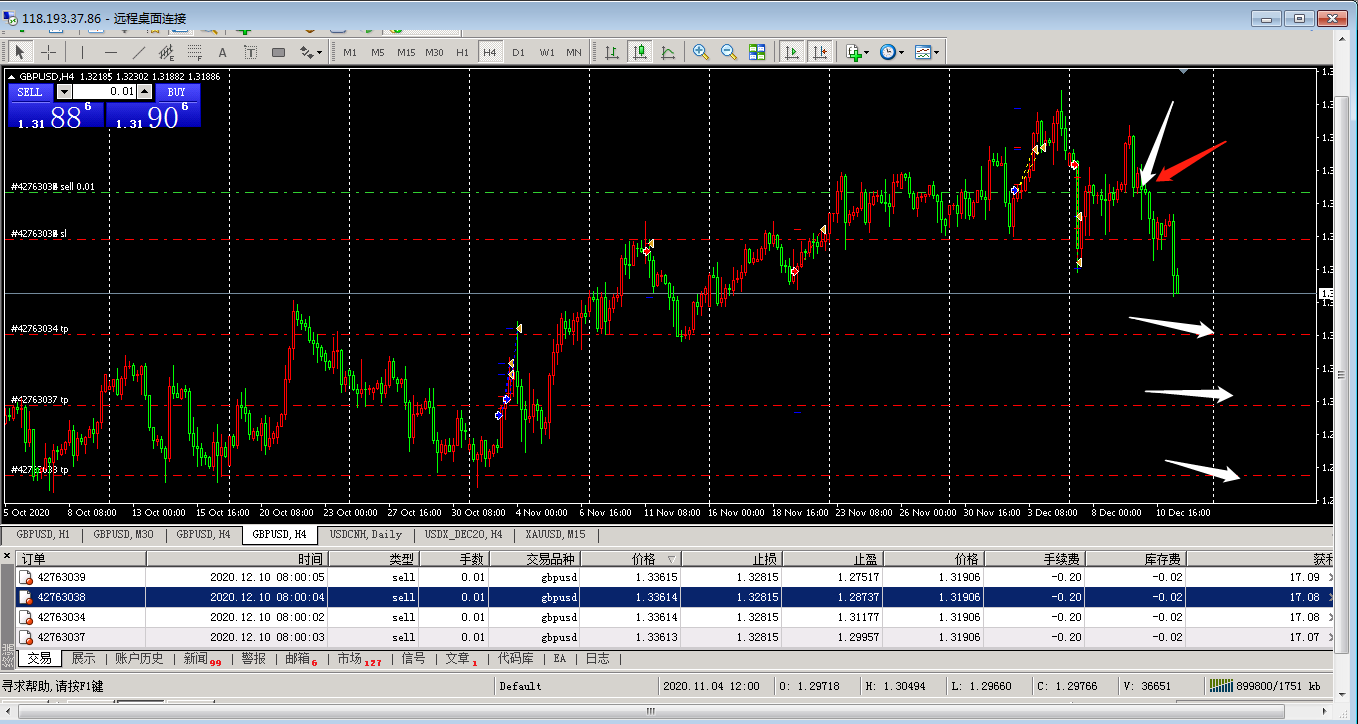Viewport: 1358px width, 724px height.
Task: Click the SELL button in trade panel
Action: pos(30,92)
